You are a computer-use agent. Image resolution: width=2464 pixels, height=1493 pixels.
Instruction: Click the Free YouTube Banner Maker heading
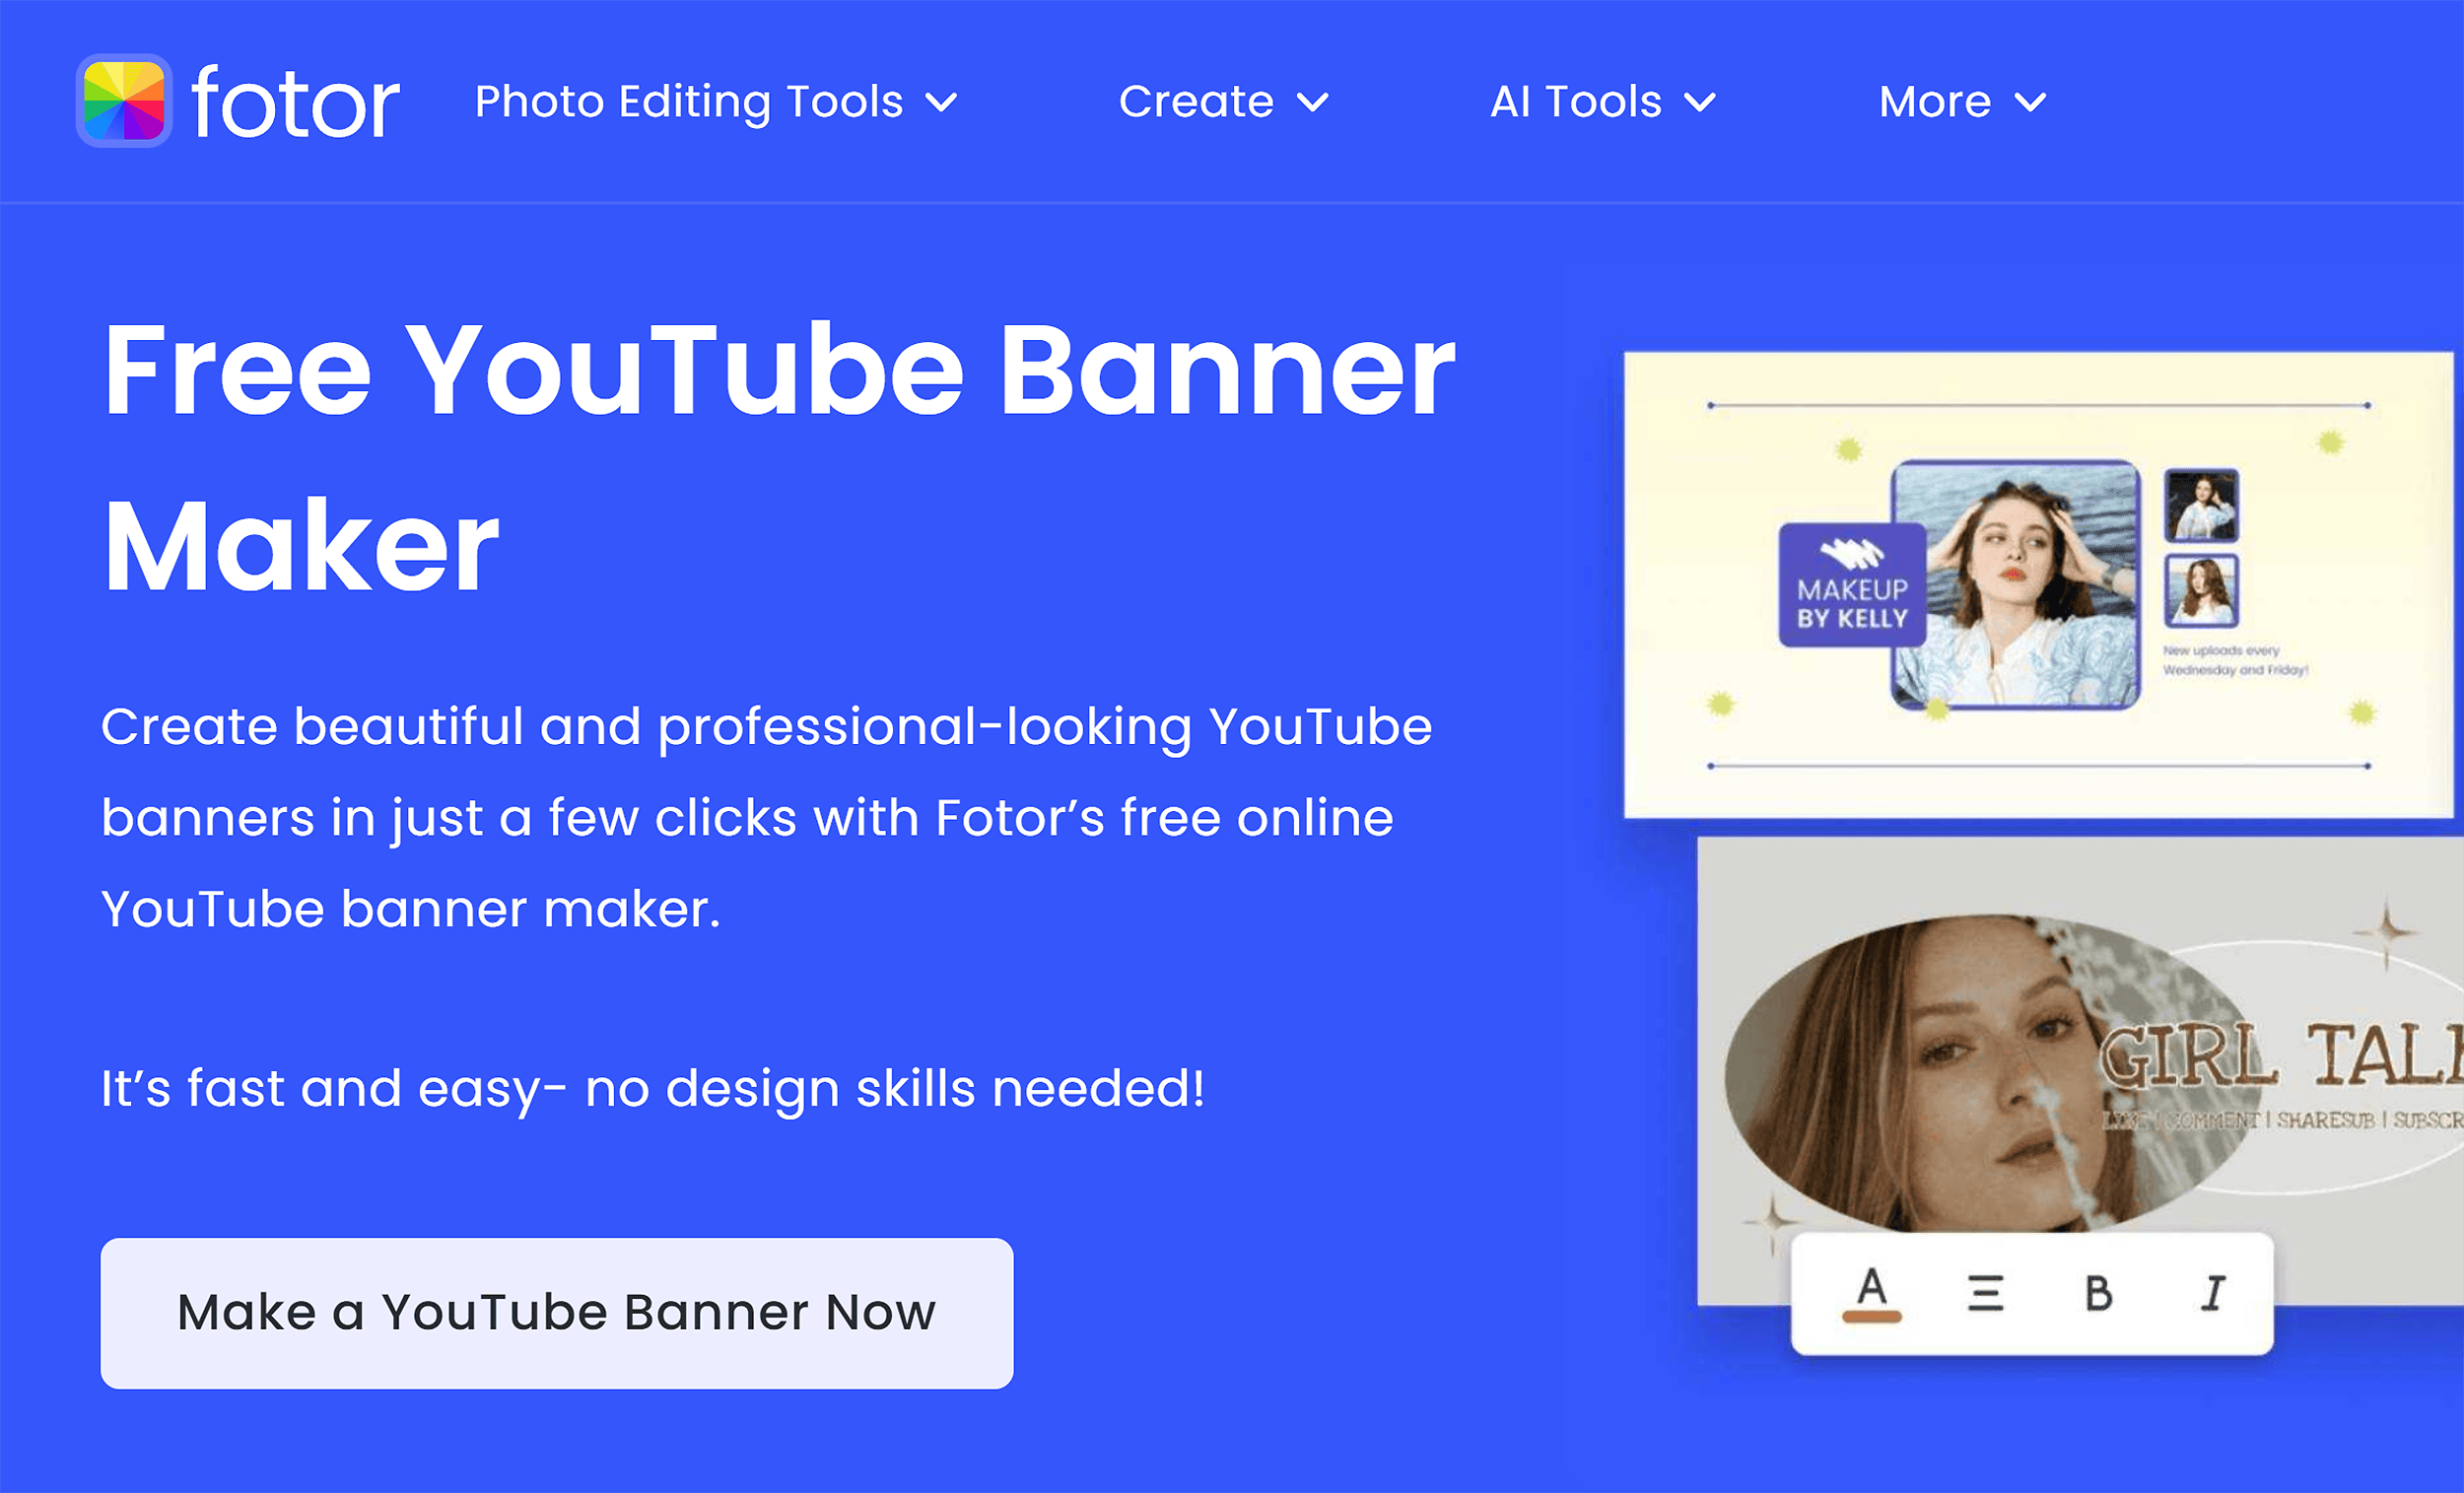pyautogui.click(x=778, y=458)
